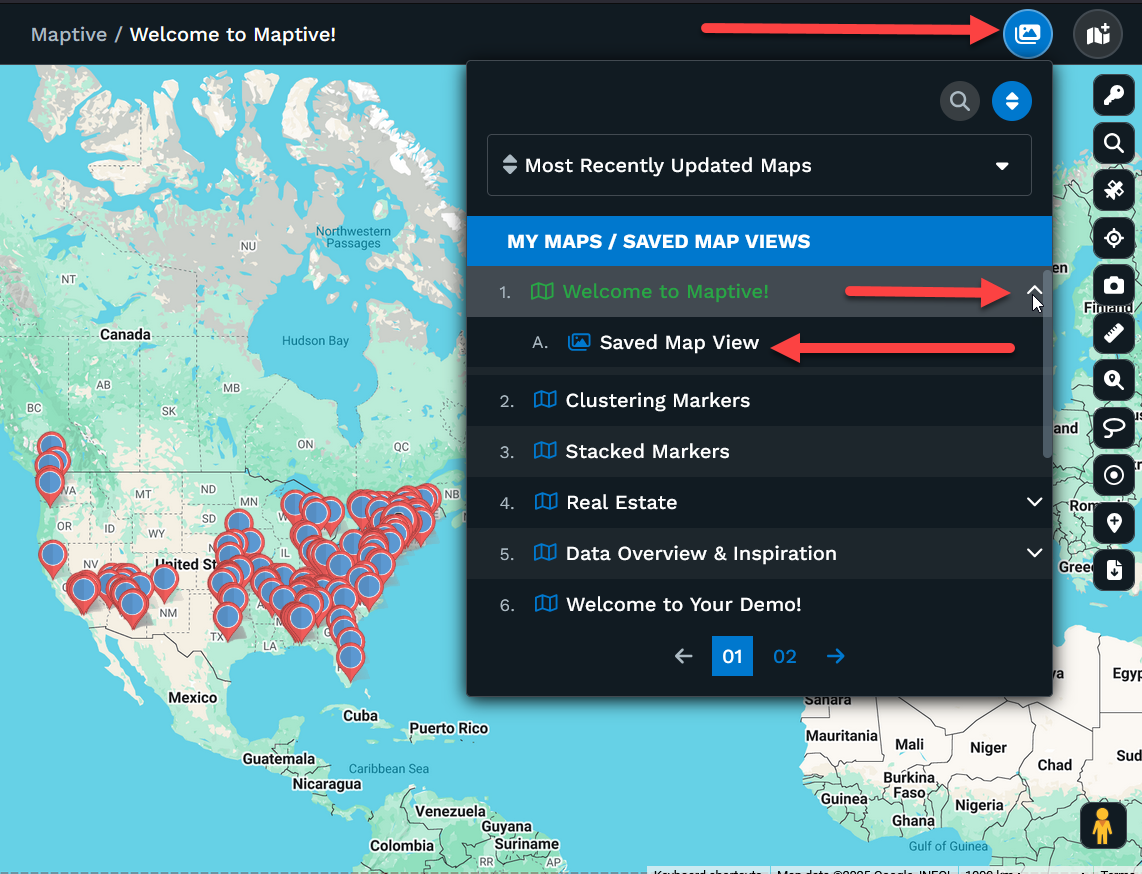The width and height of the screenshot is (1142, 874).
Task: Go to page 02 of maps list
Action: 784,656
